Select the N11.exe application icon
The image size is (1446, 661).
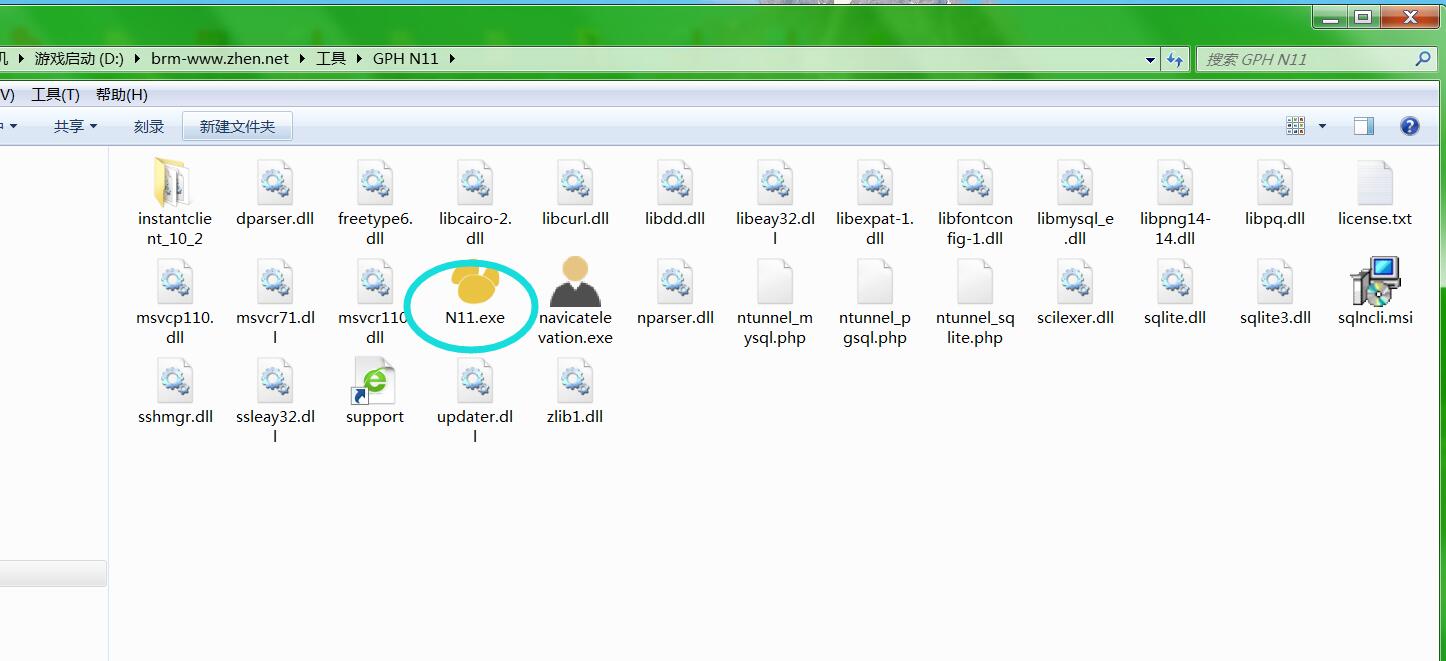point(473,284)
